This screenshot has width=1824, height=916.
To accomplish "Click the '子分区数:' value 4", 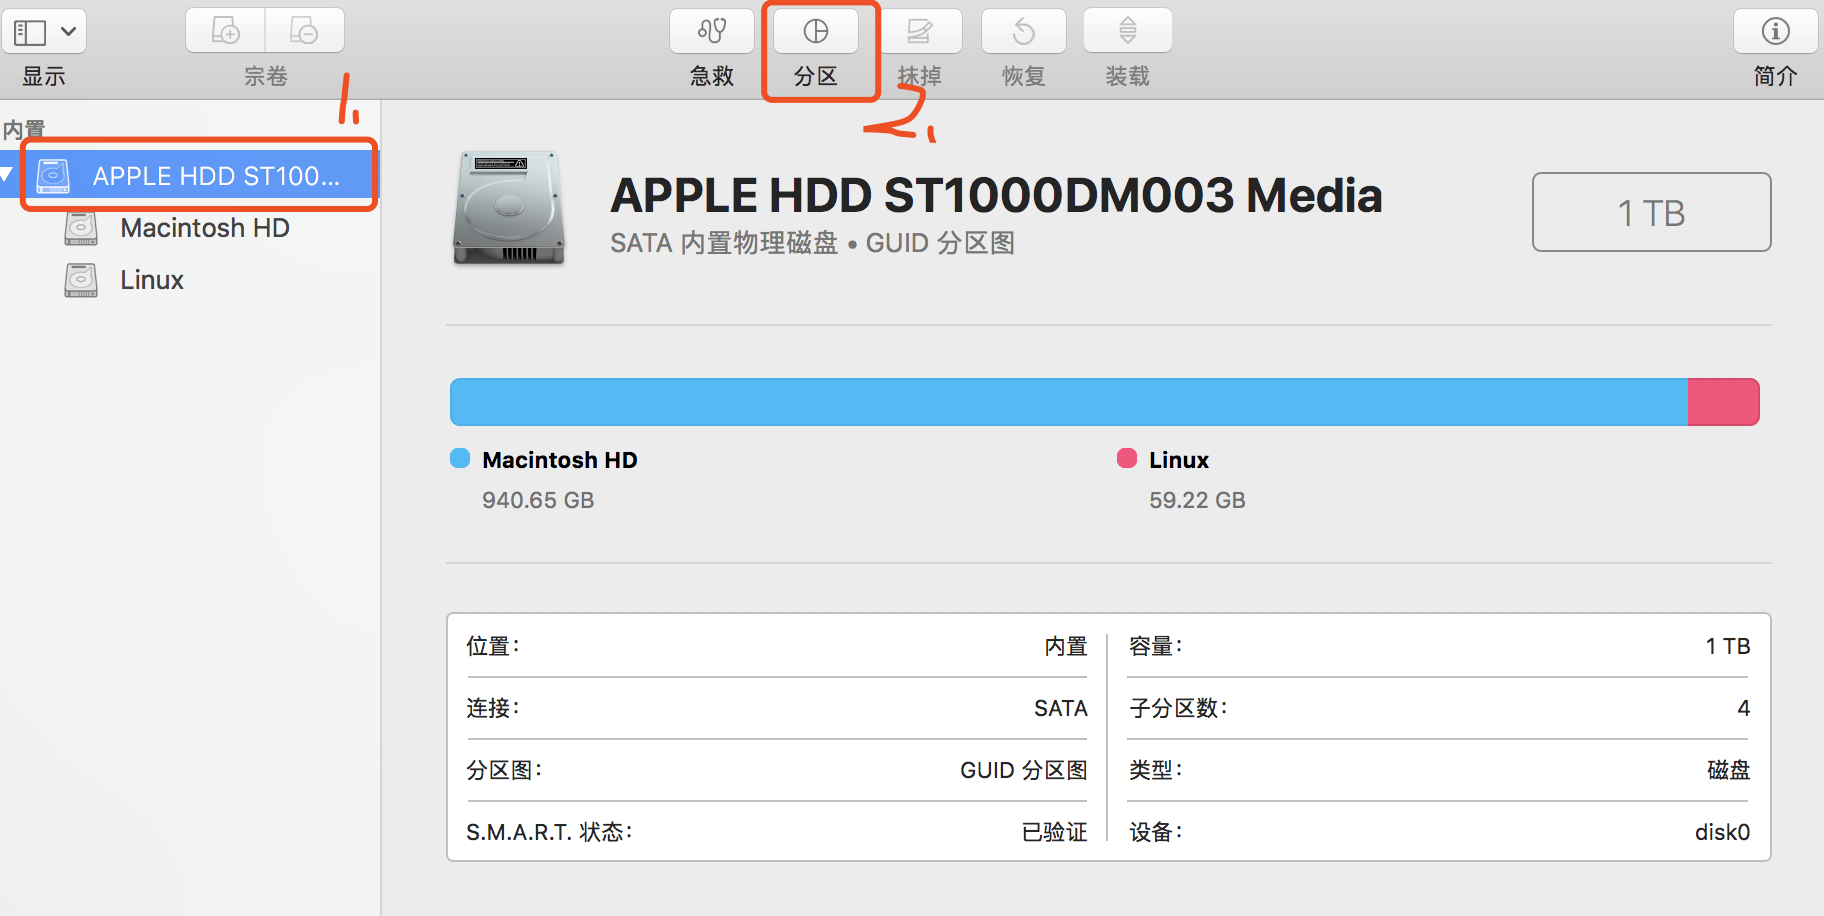I will tap(1744, 708).
